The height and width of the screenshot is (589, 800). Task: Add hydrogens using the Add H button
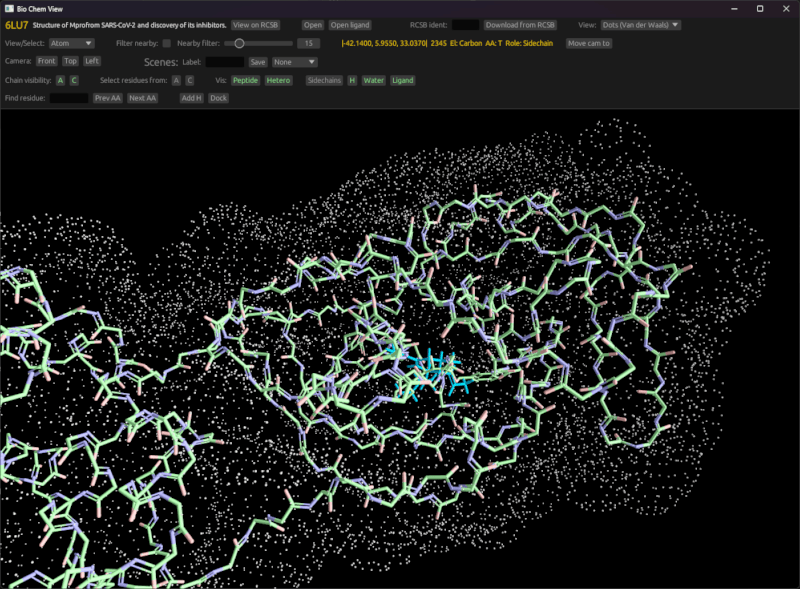click(x=191, y=97)
